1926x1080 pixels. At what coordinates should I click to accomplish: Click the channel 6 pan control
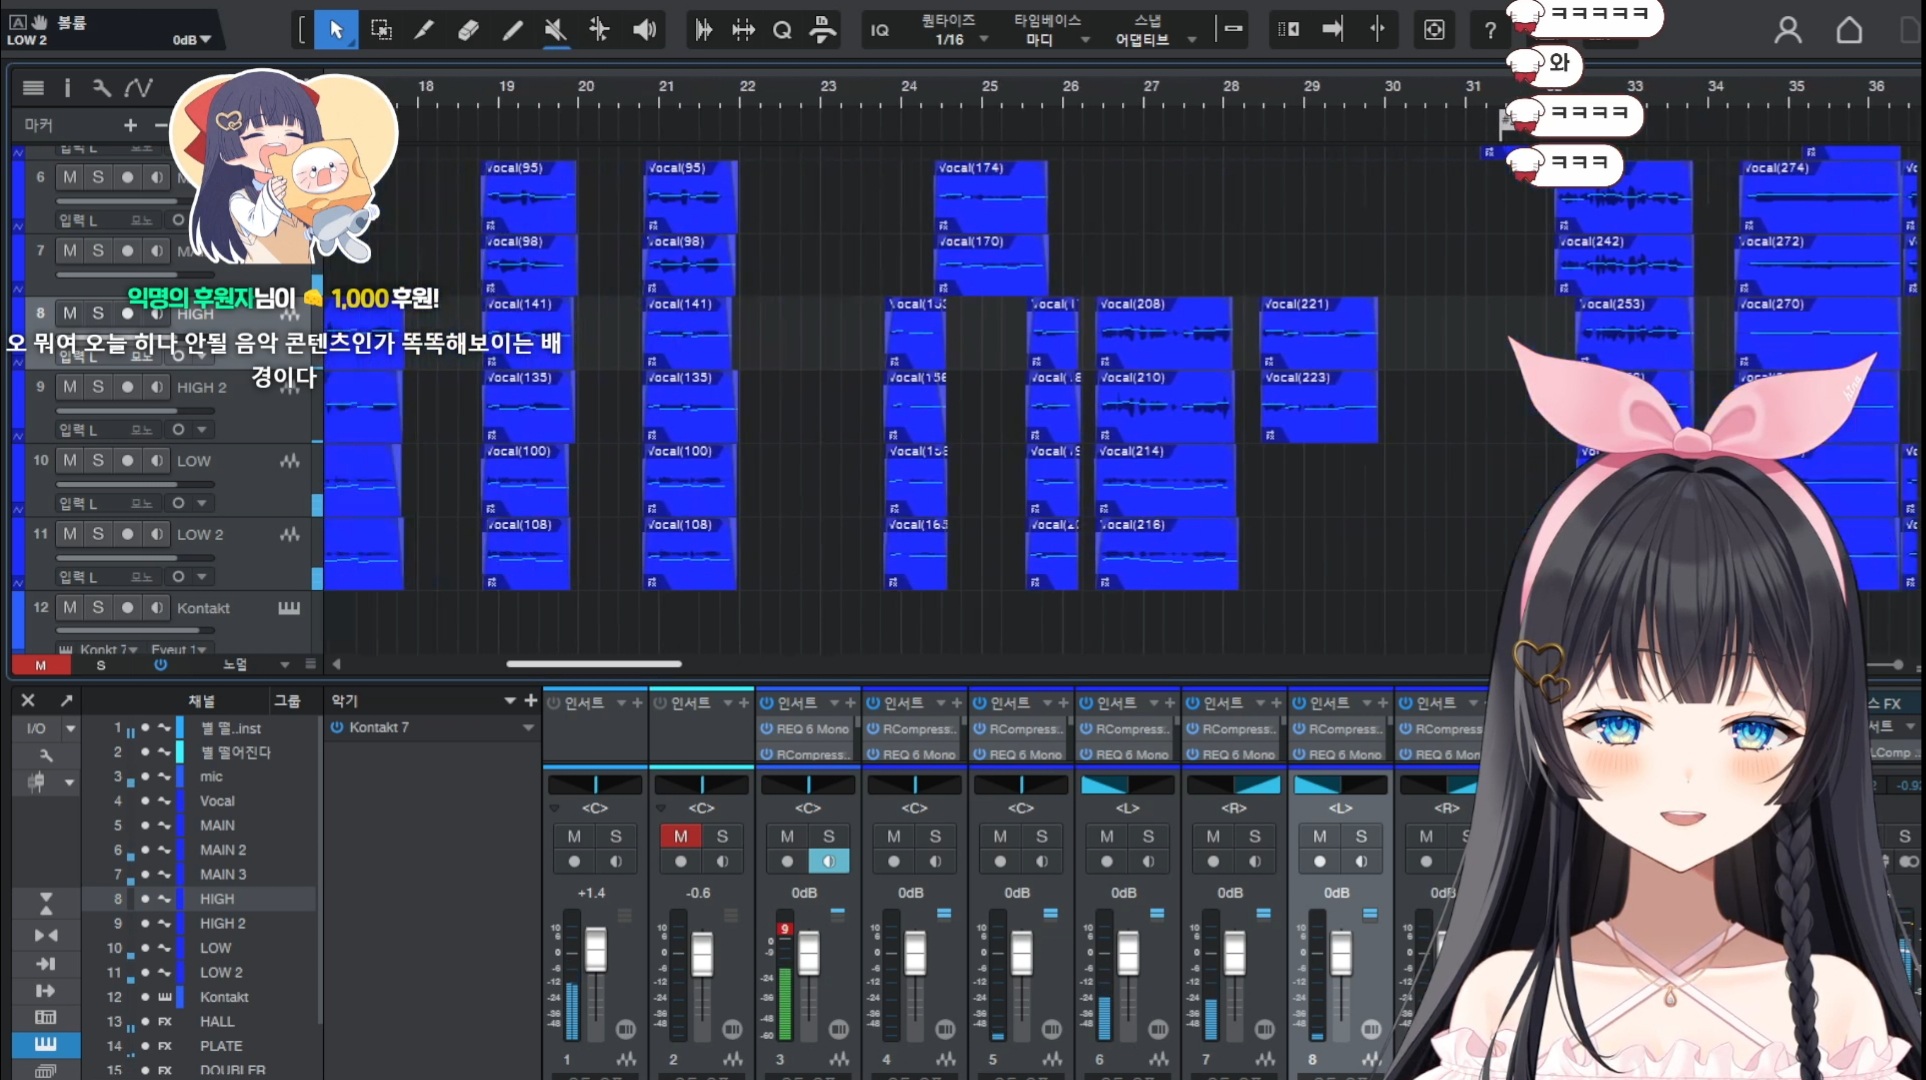[x=1128, y=785]
